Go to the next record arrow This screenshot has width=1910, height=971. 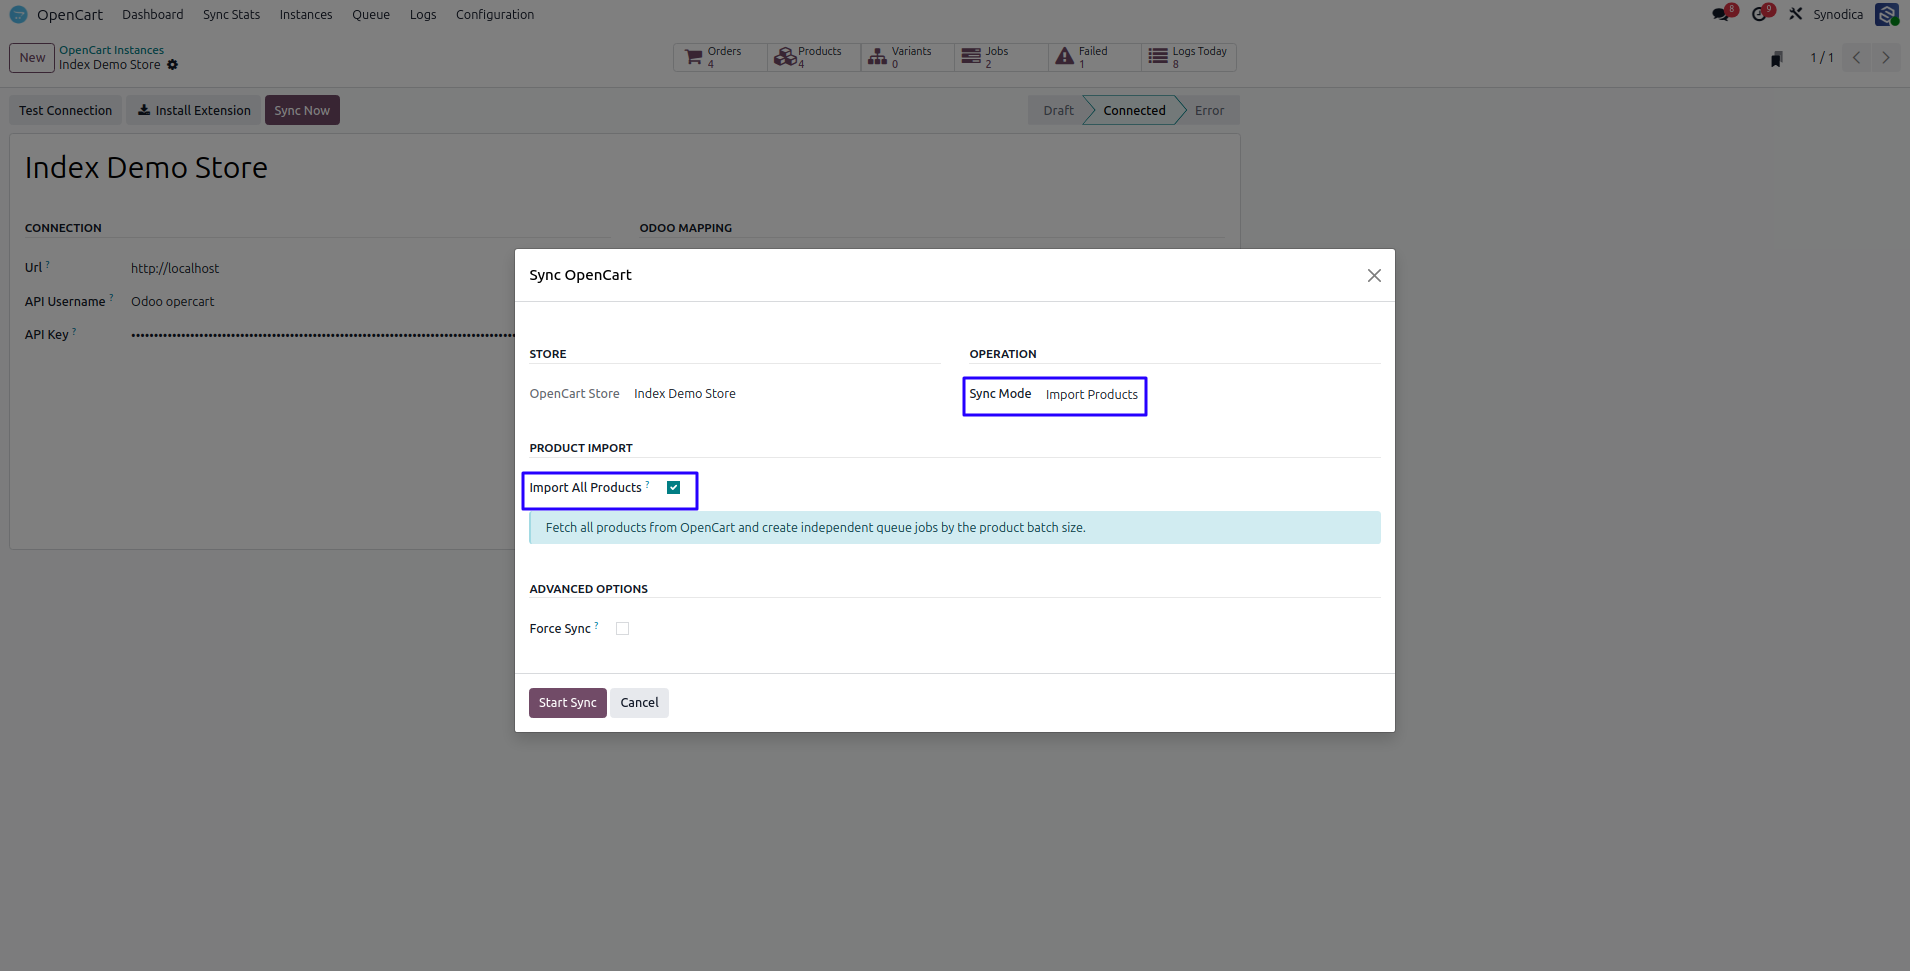pos(1886,57)
